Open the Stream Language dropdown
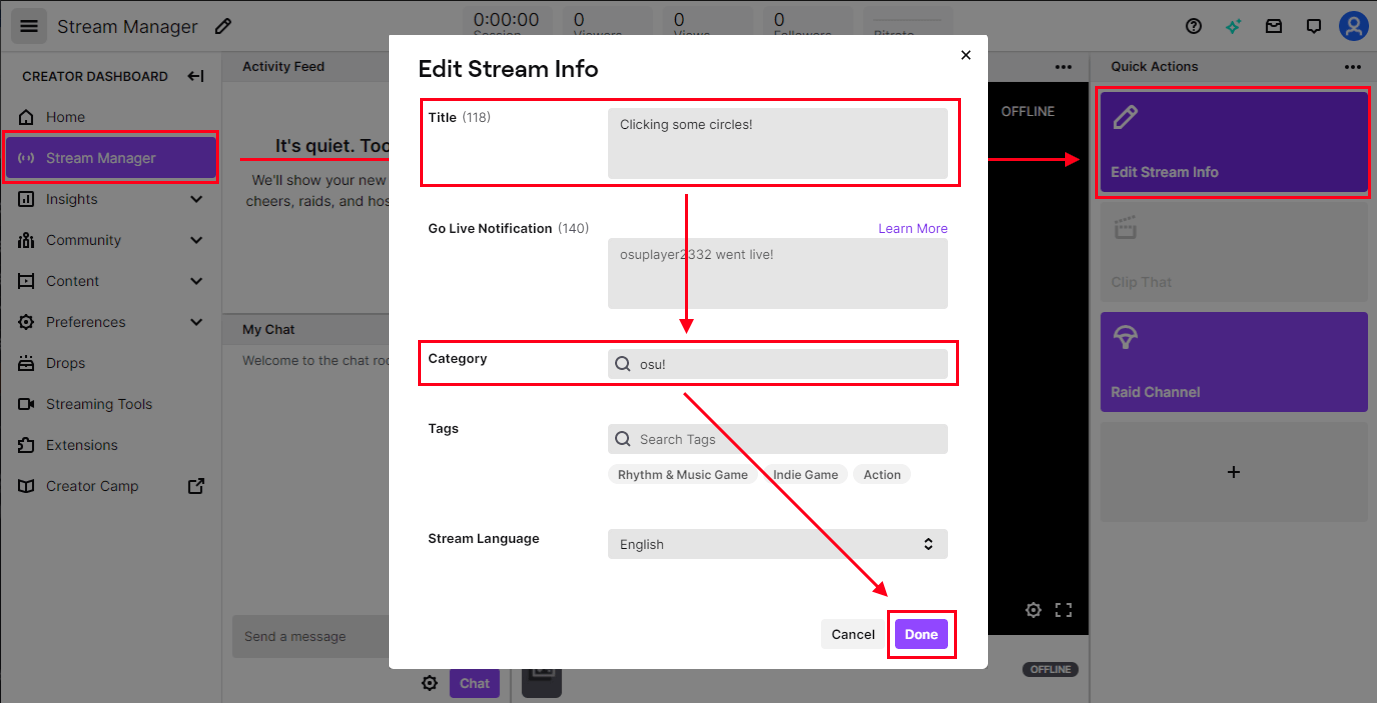Screen dimensions: 1377x703 point(778,544)
